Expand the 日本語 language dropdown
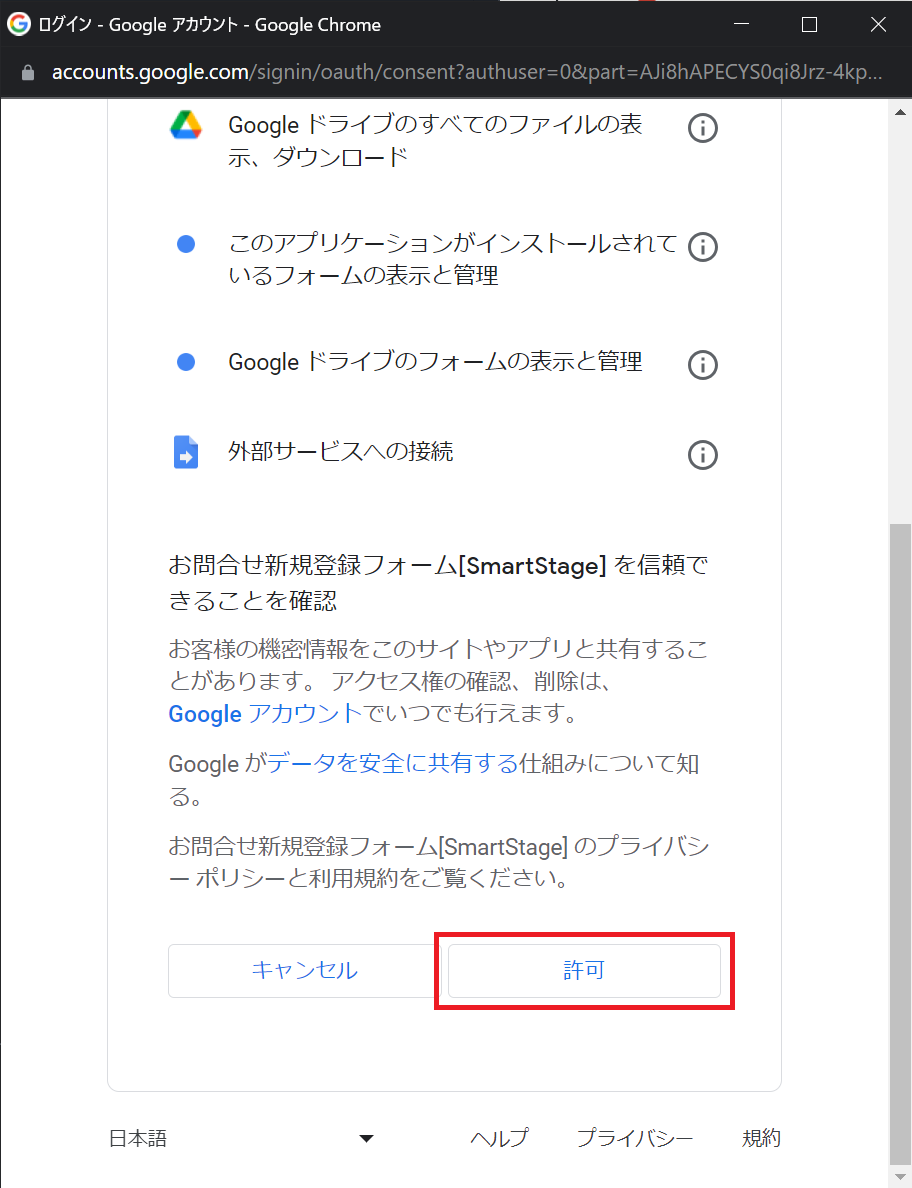912x1188 pixels. click(x=242, y=1138)
